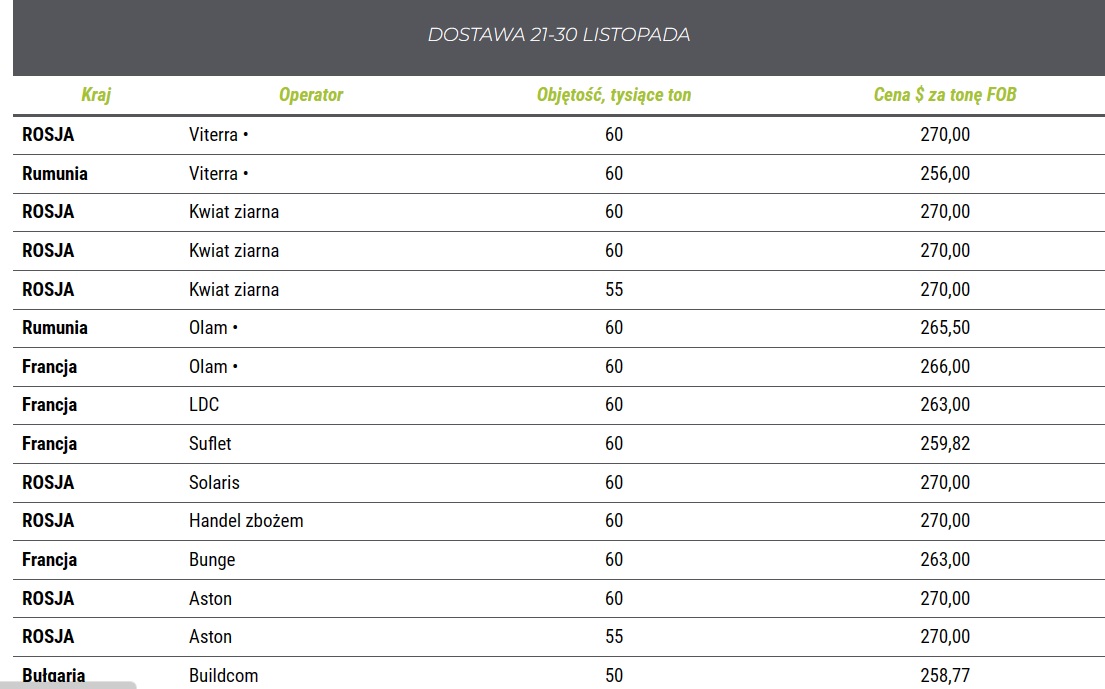Click the DOSTAWA 21-30 LISTOPADA header banner
The width and height of the screenshot is (1105, 689).
click(558, 35)
